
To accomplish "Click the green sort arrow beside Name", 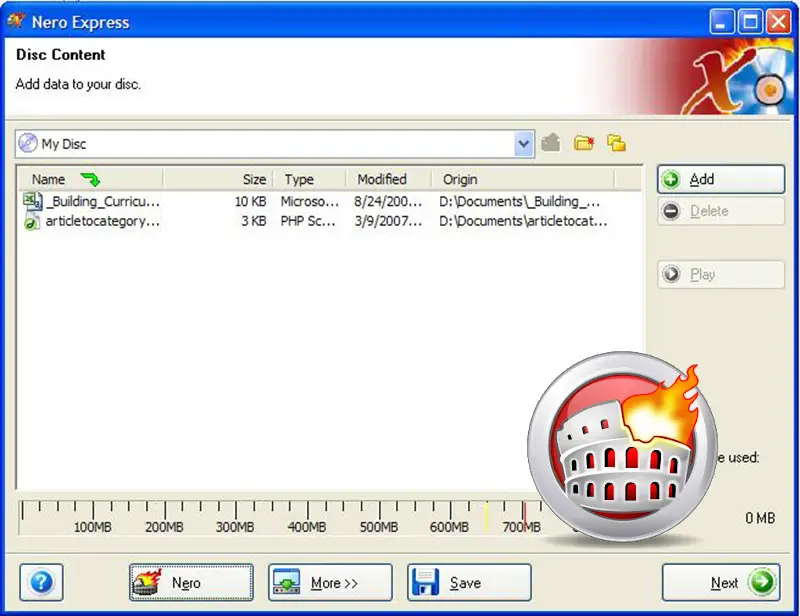I will pos(90,179).
